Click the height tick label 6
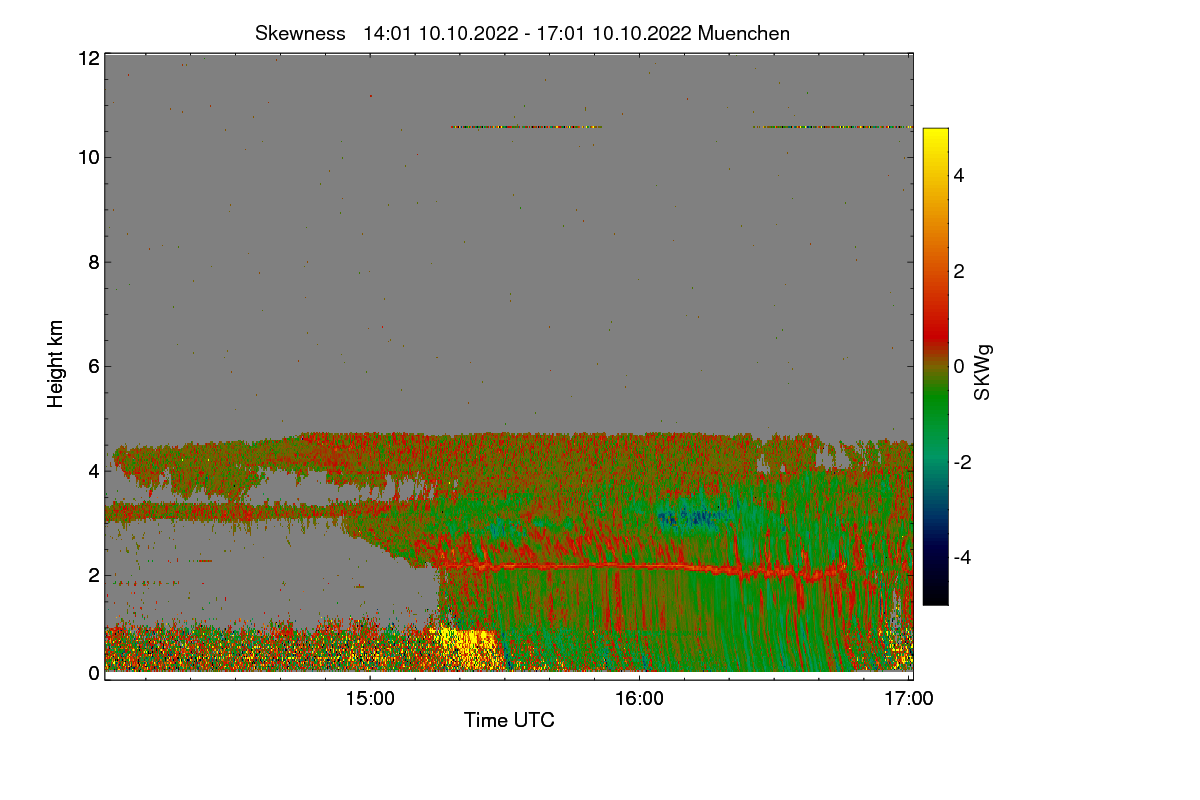1200x800 pixels. pyautogui.click(x=93, y=366)
